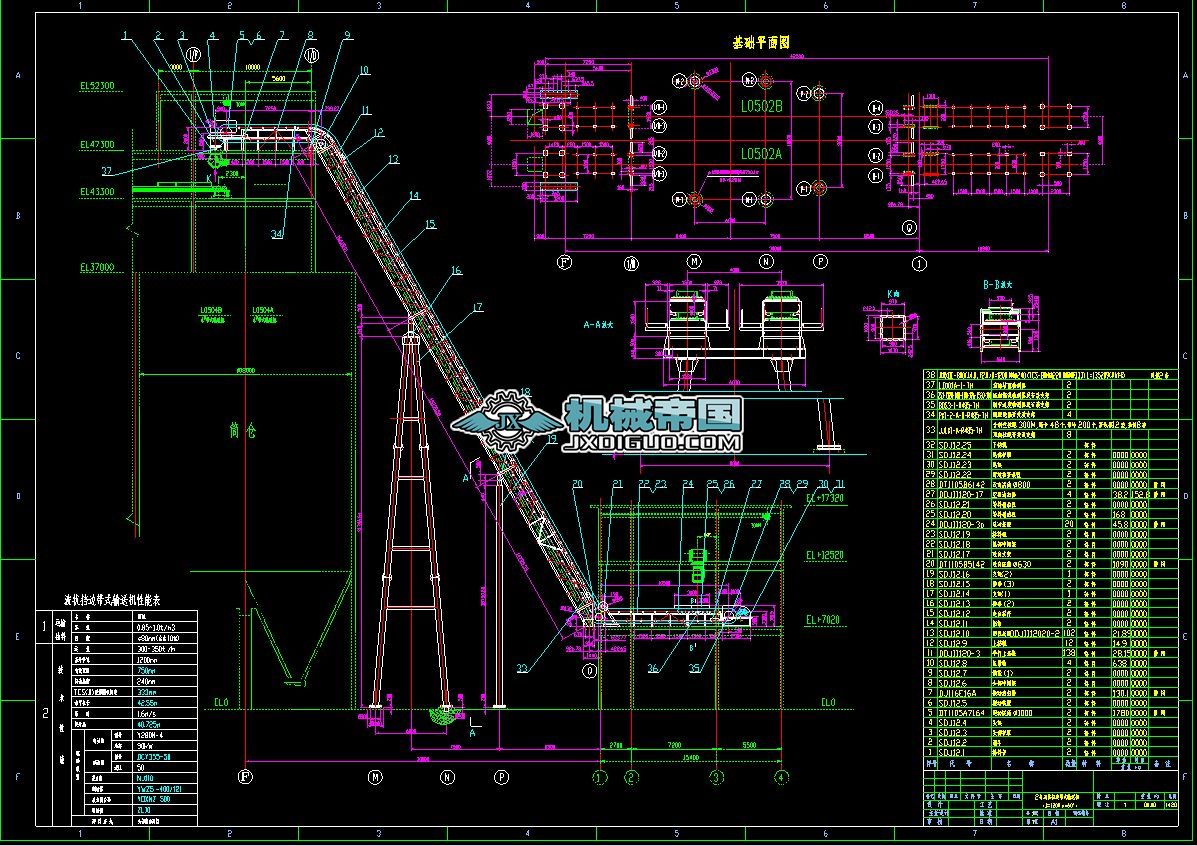Click leader callout 34 below head frame
This screenshot has height=846, width=1197.
(x=277, y=234)
